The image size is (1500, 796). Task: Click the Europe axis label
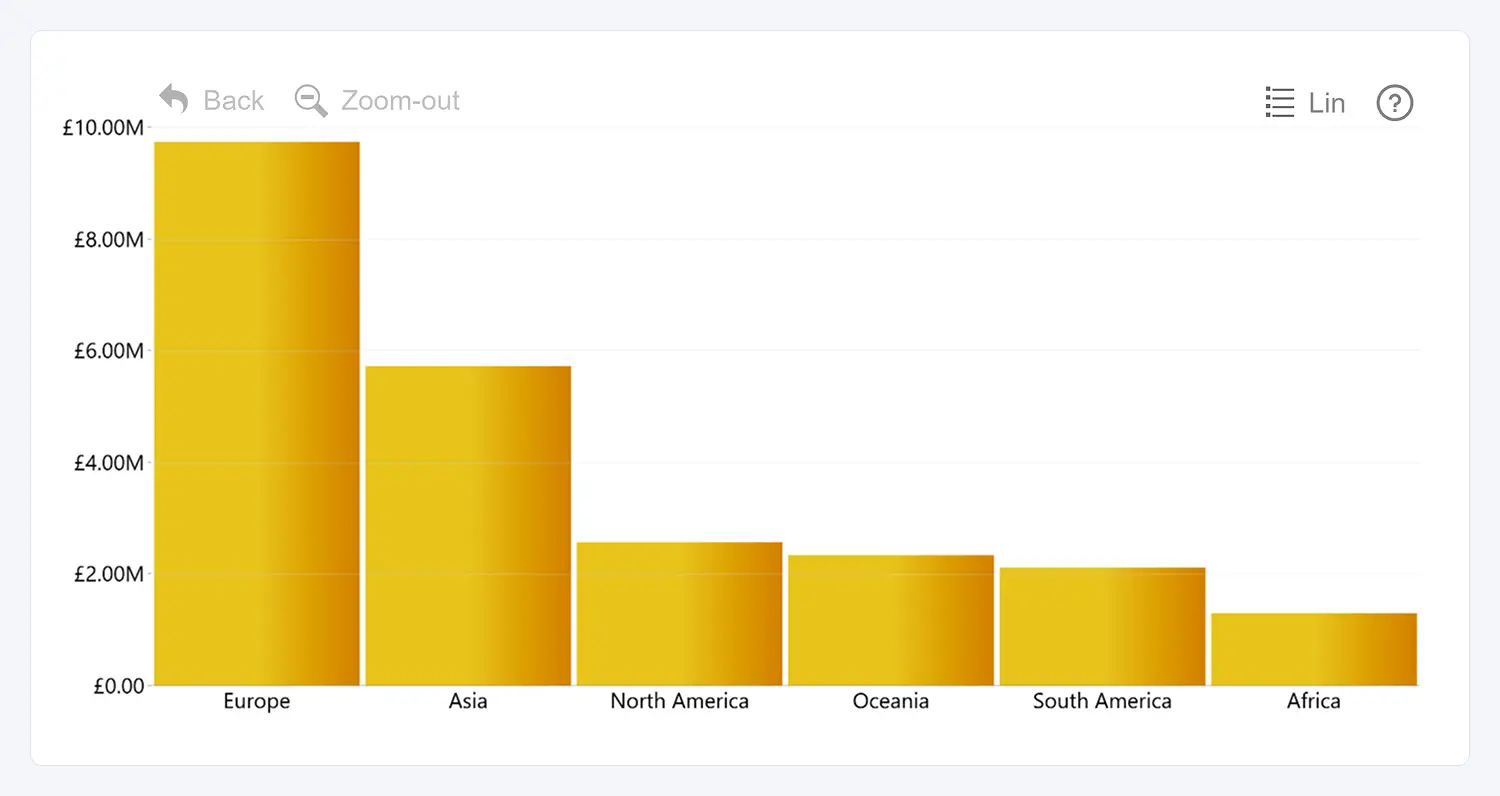pyautogui.click(x=257, y=701)
